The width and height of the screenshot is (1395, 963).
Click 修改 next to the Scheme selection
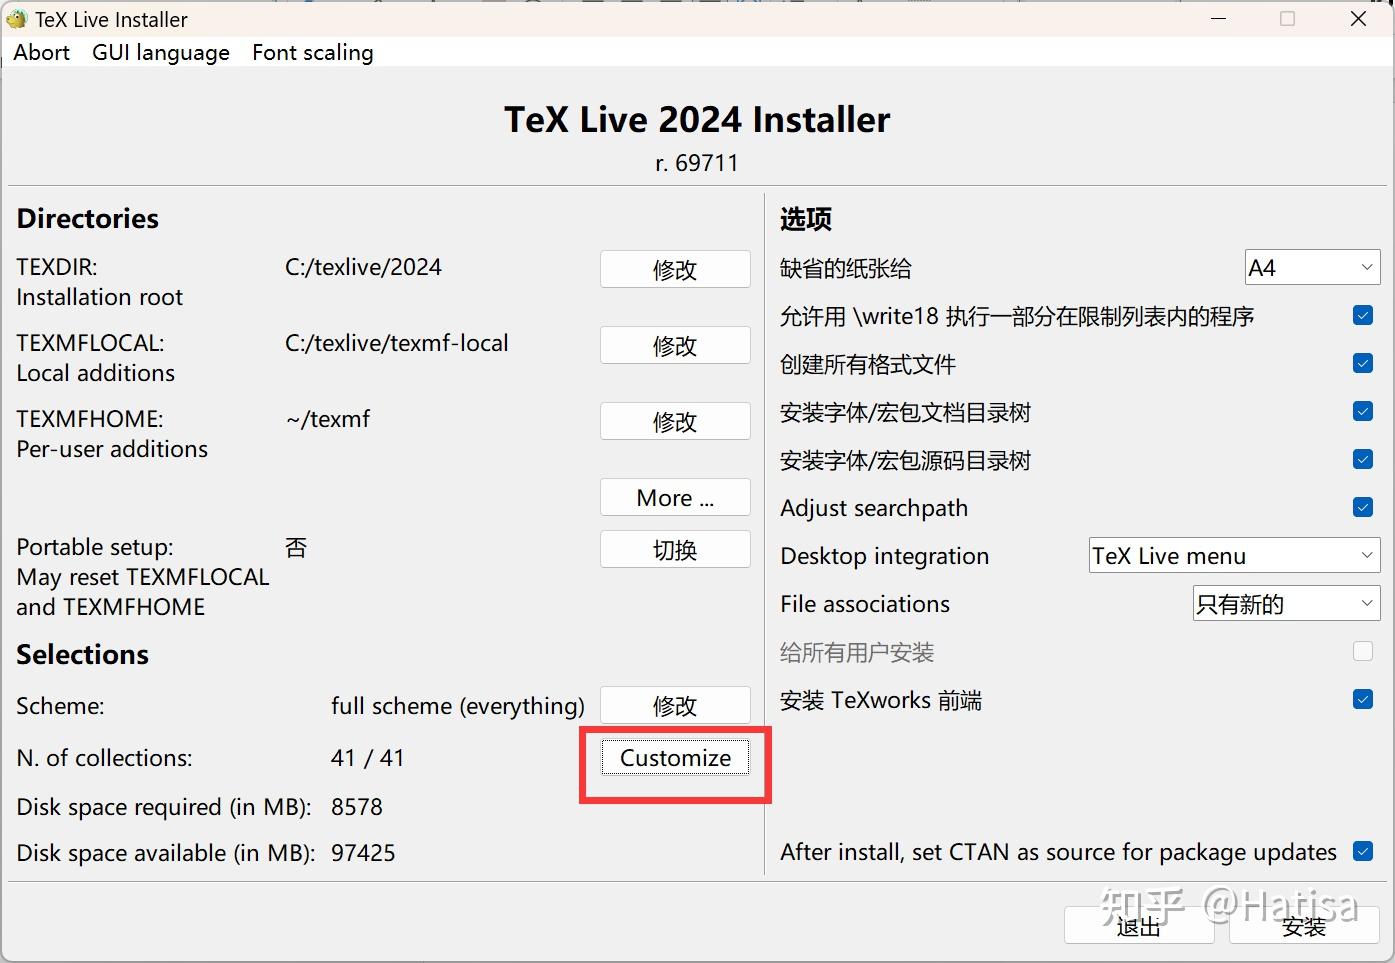(675, 705)
